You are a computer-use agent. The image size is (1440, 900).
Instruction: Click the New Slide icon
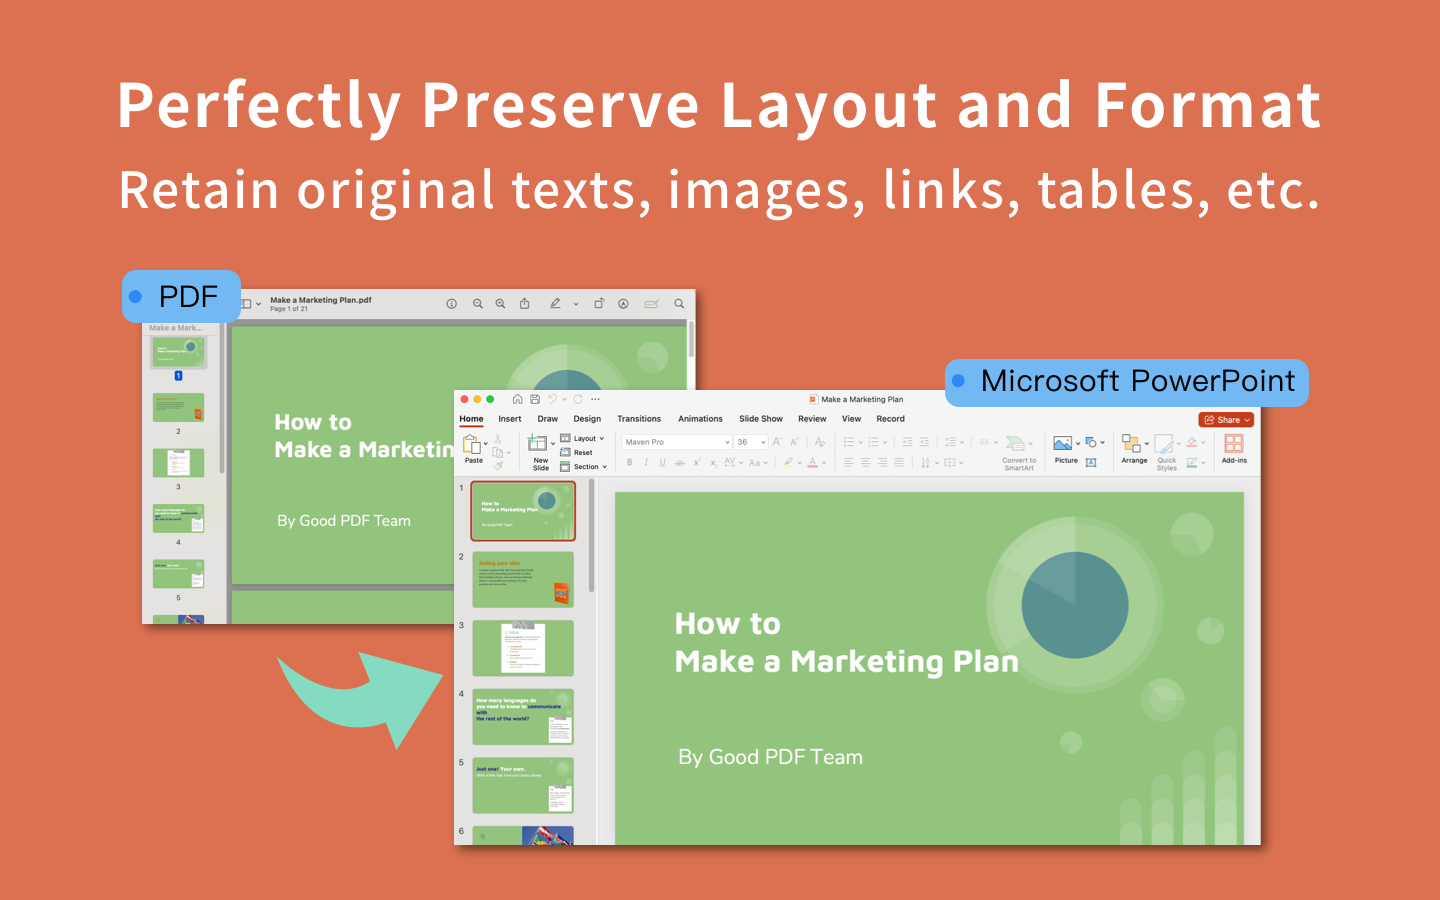coord(537,442)
